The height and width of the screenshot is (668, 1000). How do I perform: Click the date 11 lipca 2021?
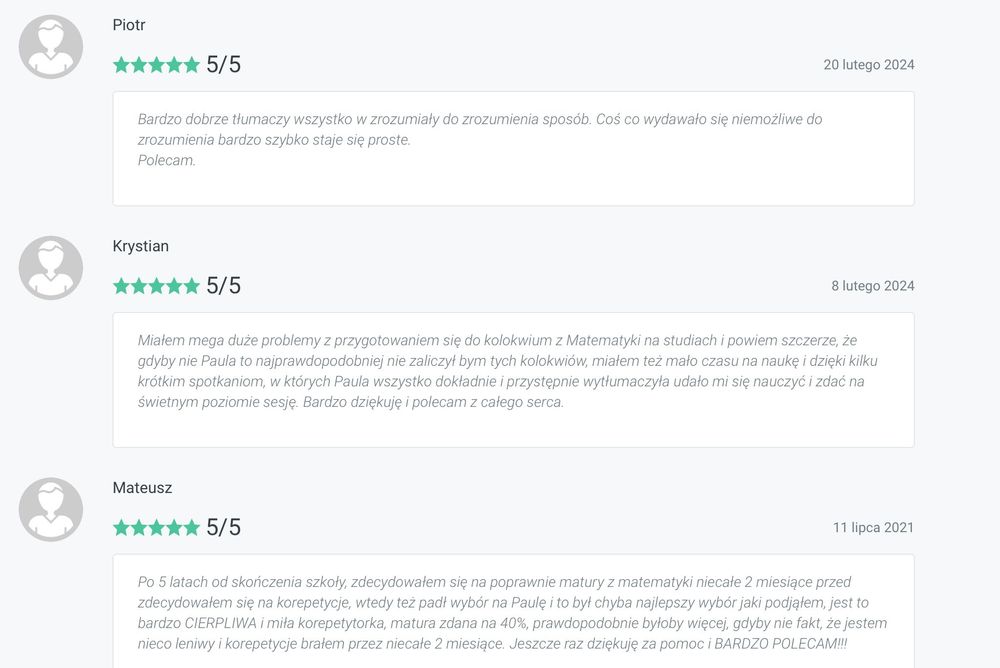point(873,528)
